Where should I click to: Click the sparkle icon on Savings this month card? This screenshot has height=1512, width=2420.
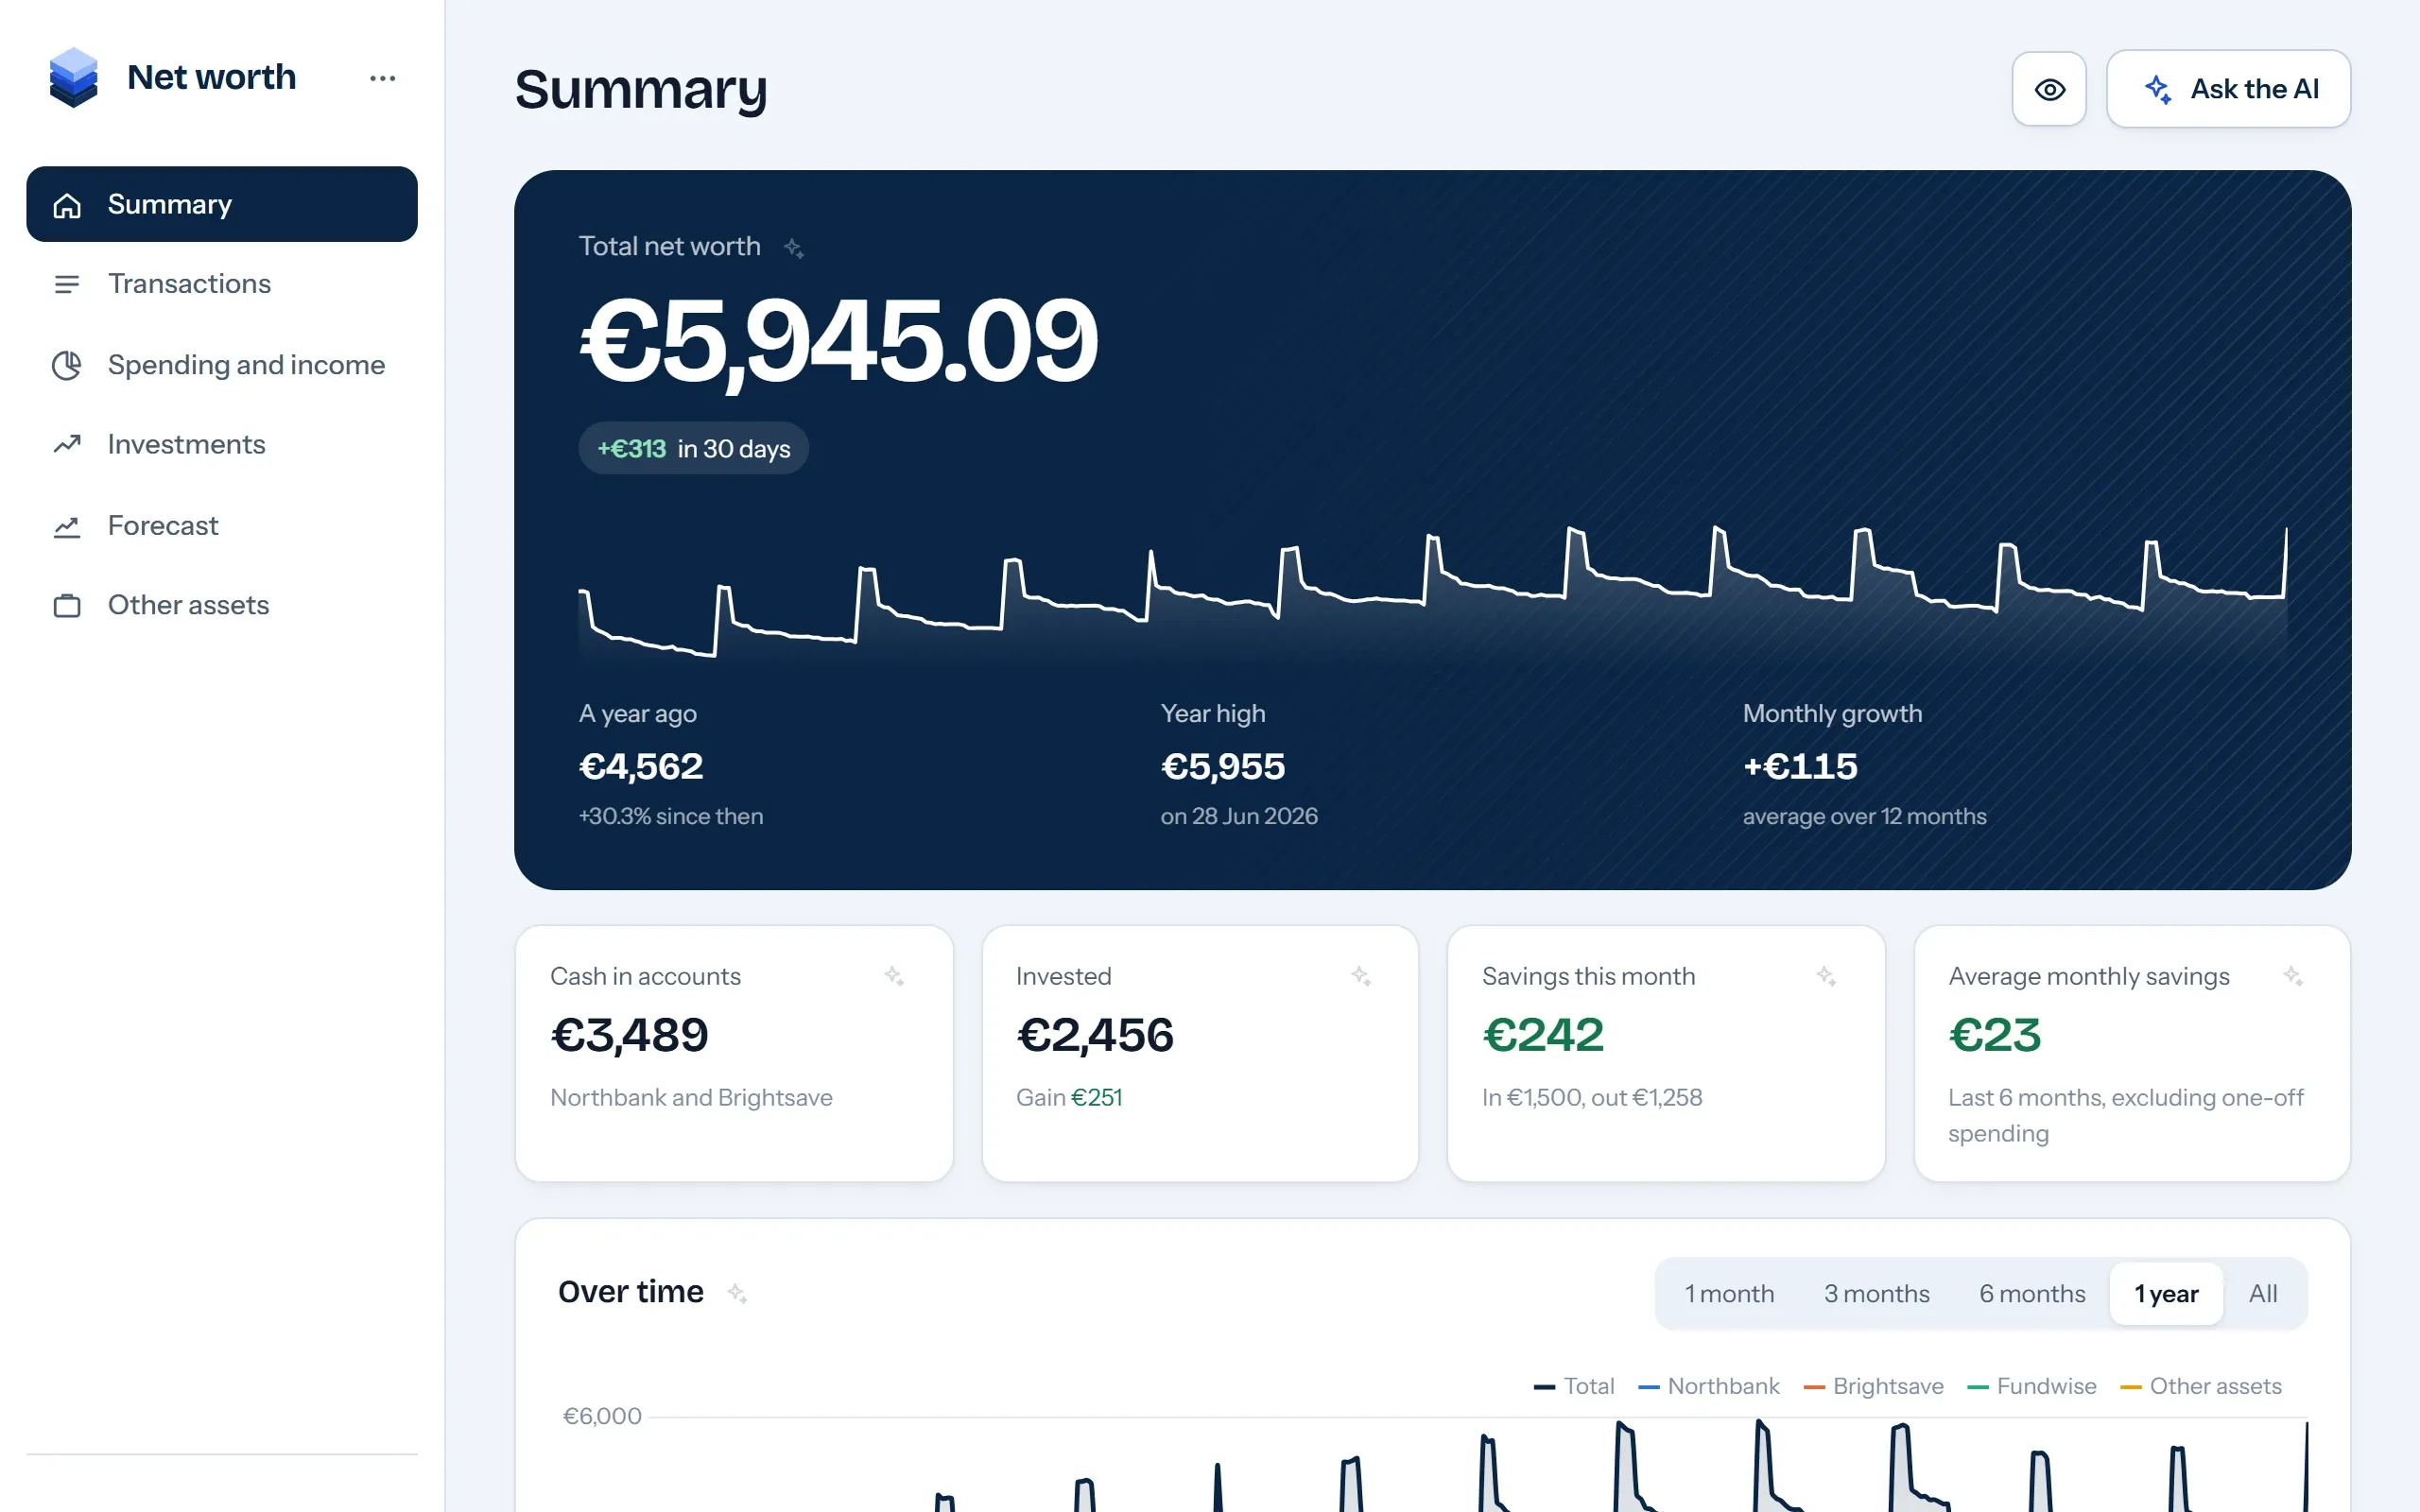(x=1826, y=976)
